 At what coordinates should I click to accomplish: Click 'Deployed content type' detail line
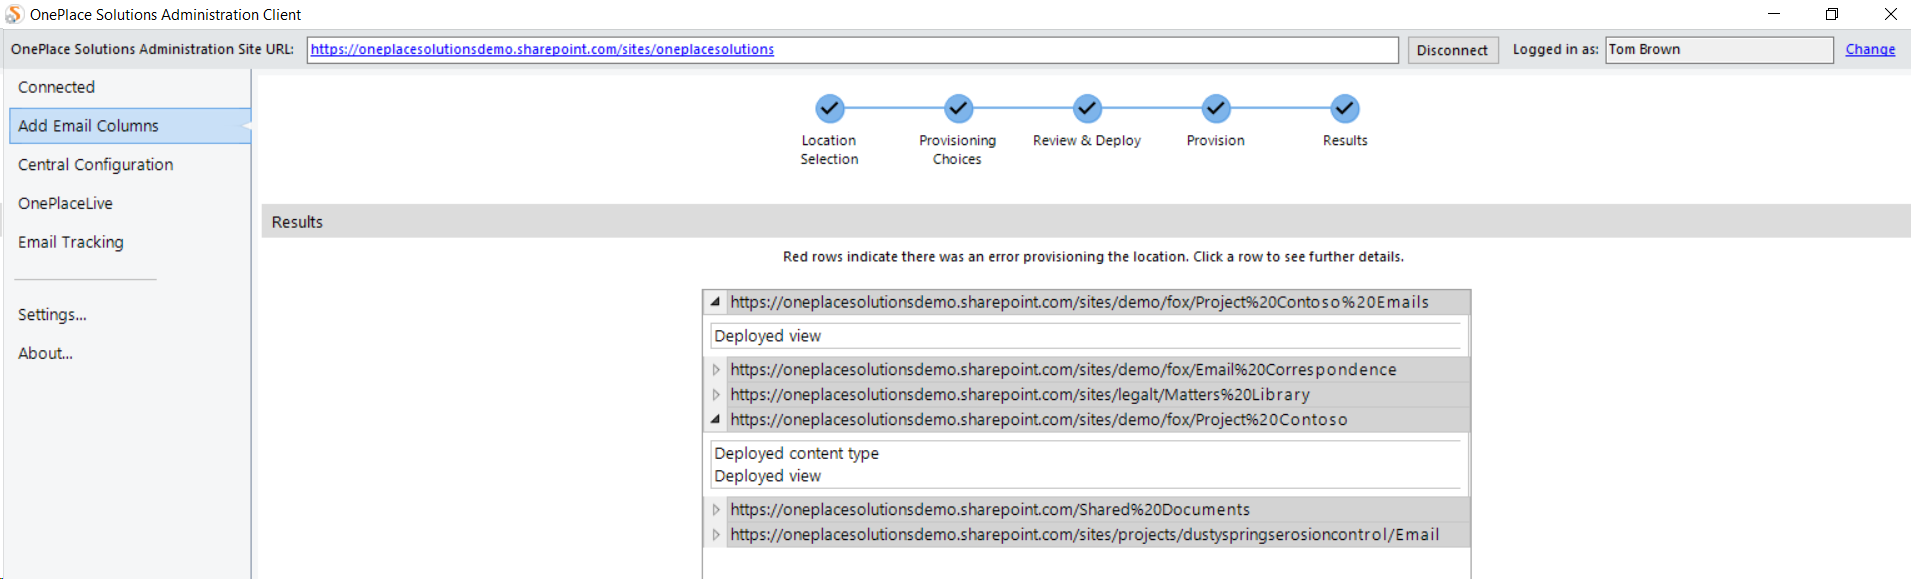tap(797, 453)
